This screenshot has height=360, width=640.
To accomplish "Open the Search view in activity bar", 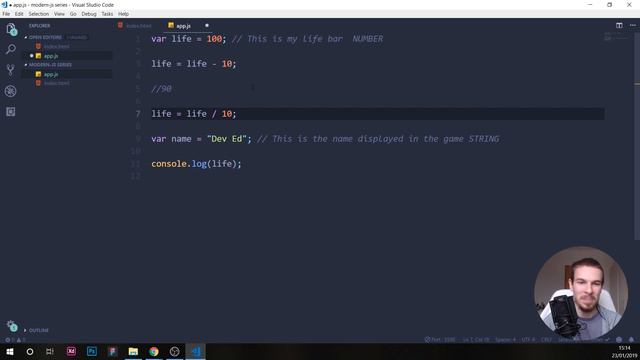I will 11,49.
